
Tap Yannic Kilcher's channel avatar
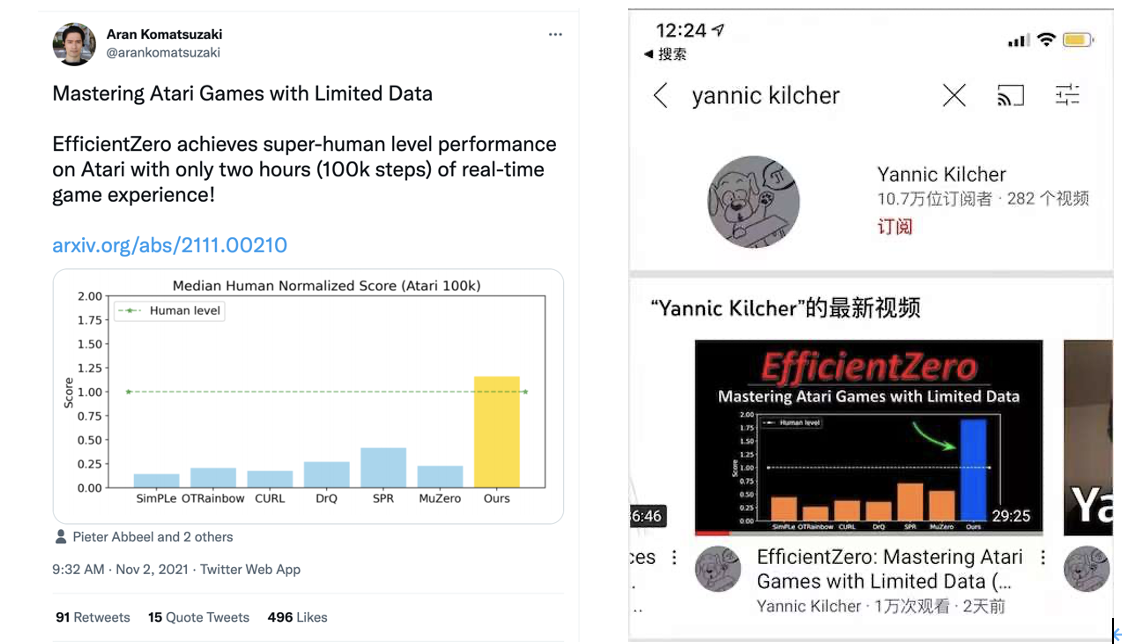(754, 202)
